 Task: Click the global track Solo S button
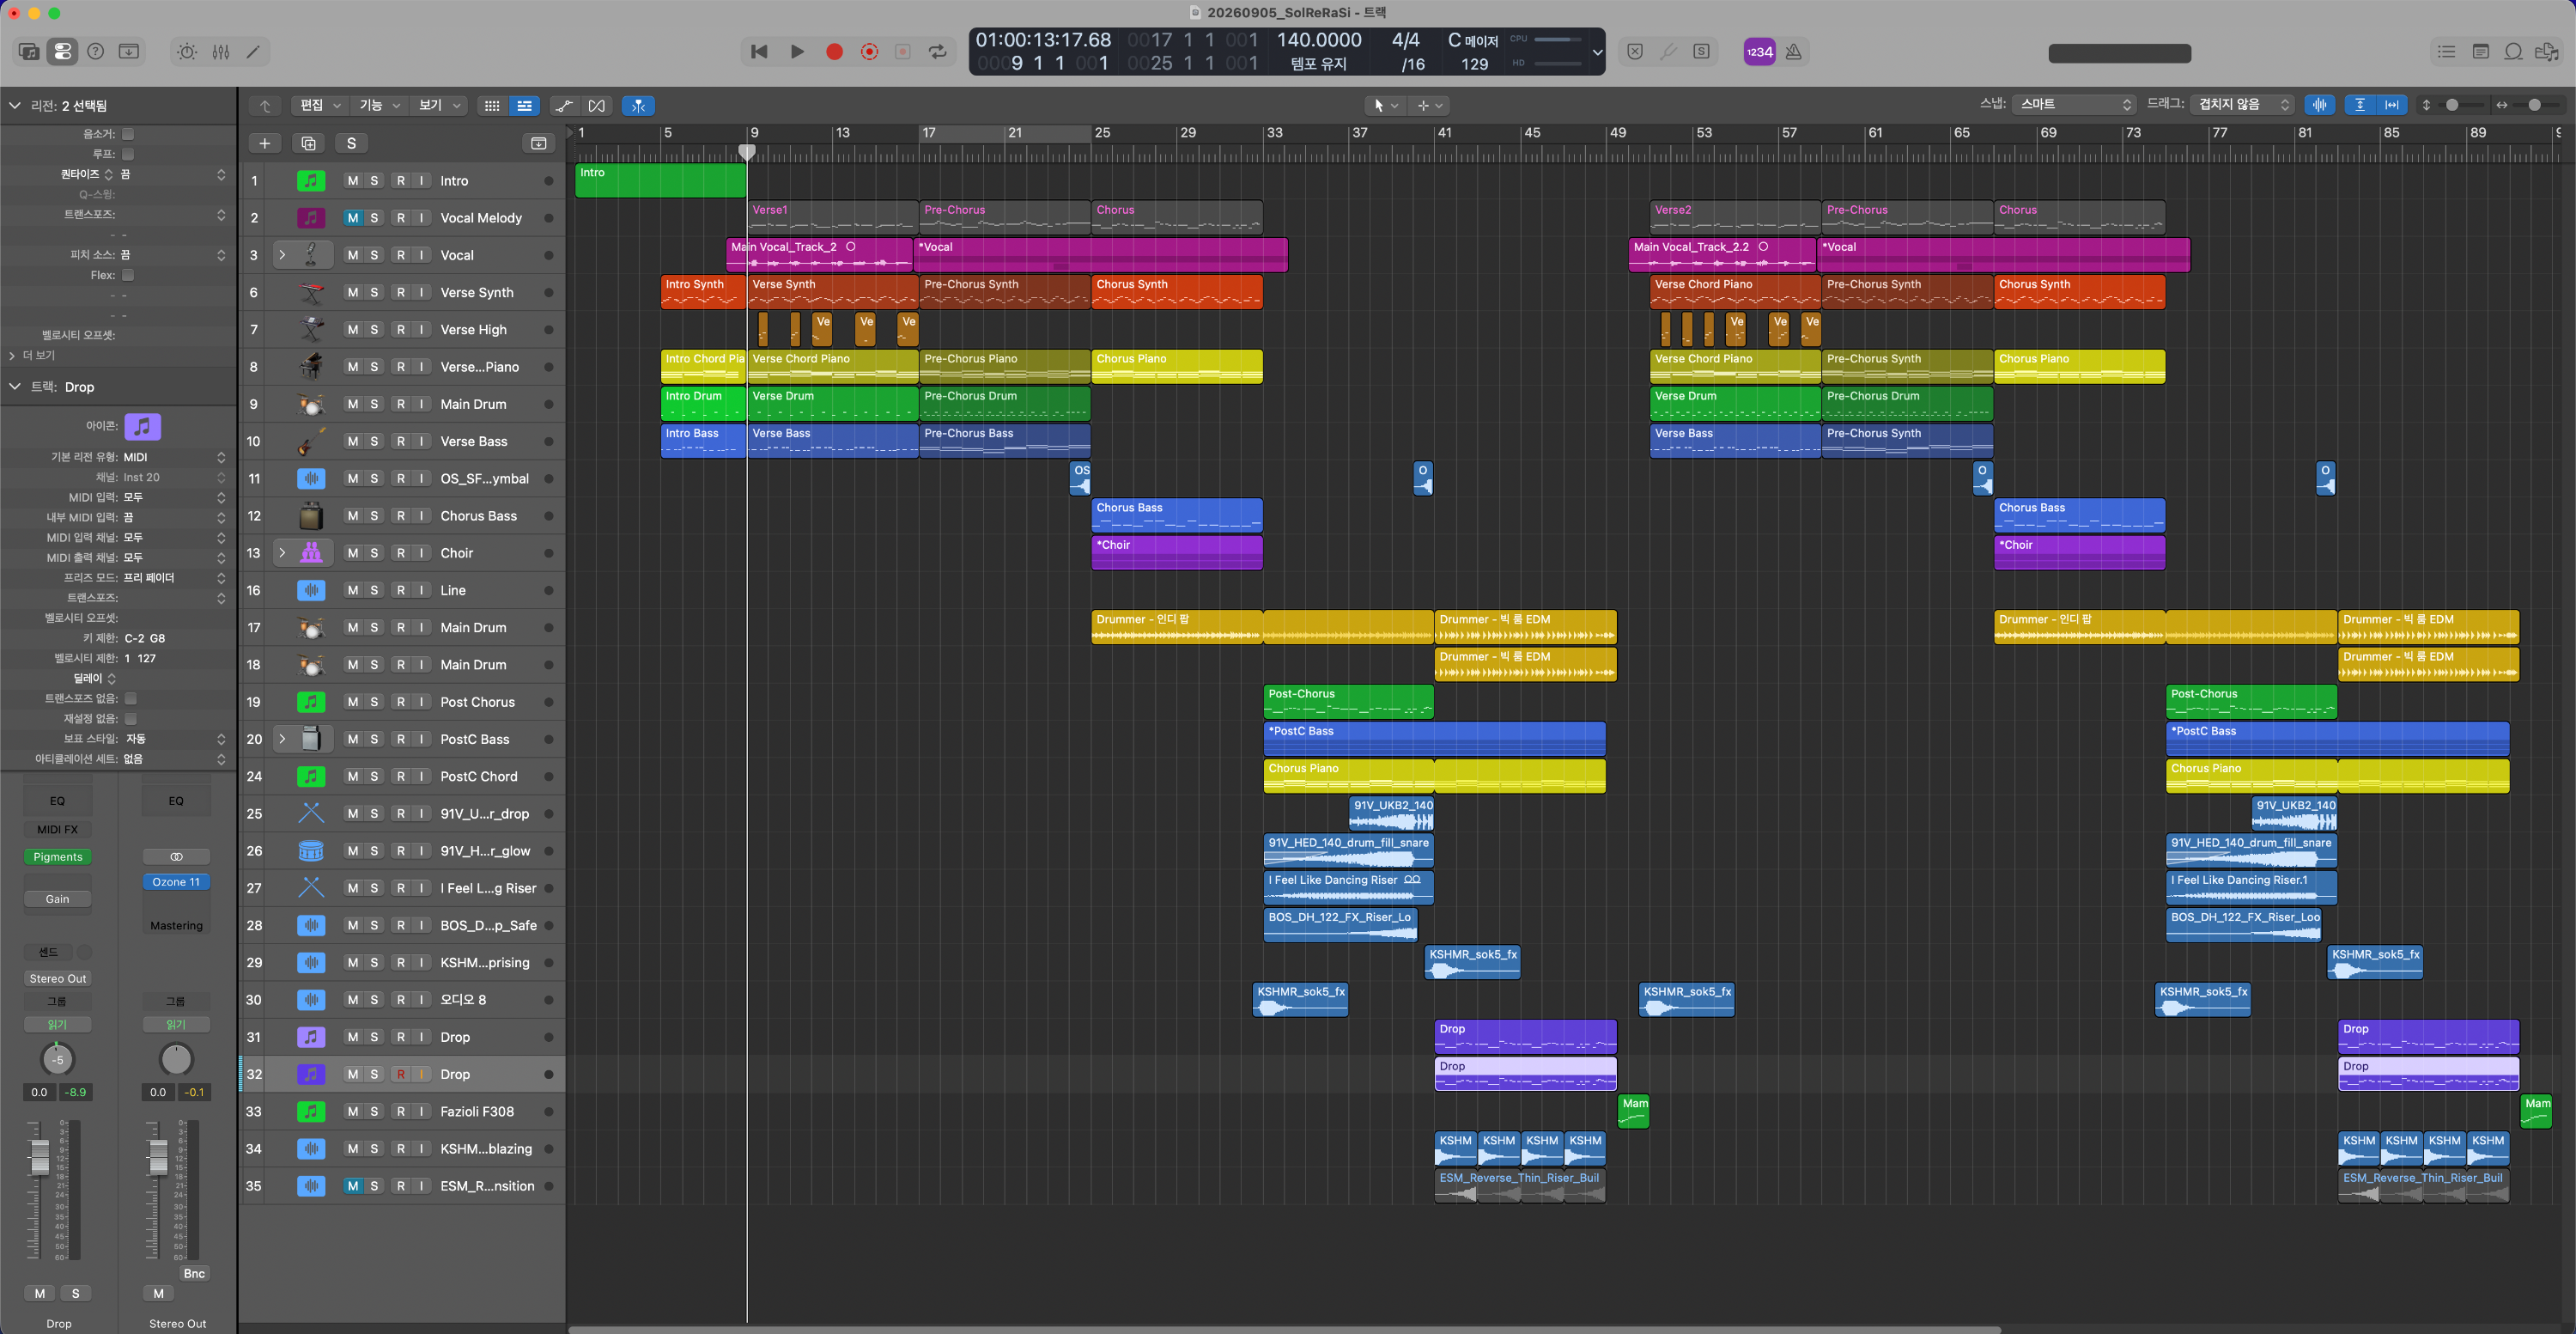351,144
